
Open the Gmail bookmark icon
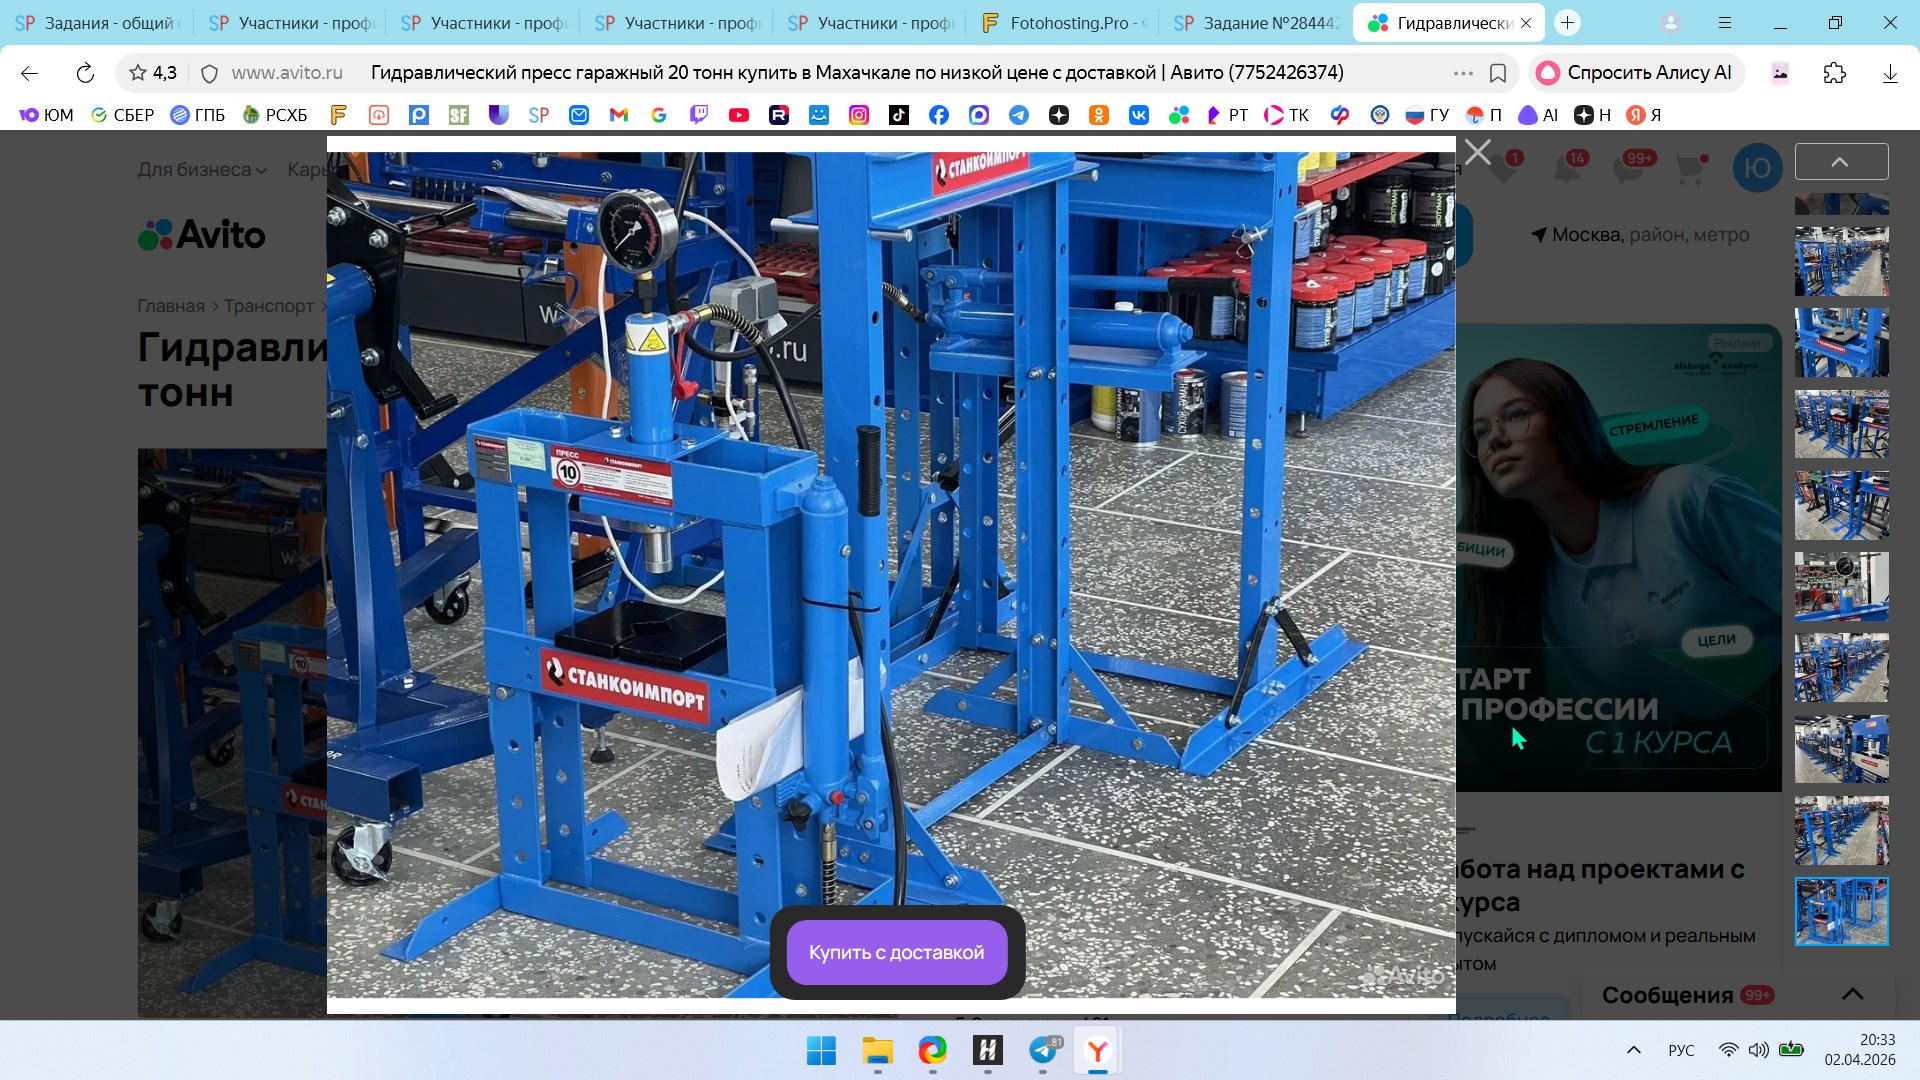click(618, 115)
